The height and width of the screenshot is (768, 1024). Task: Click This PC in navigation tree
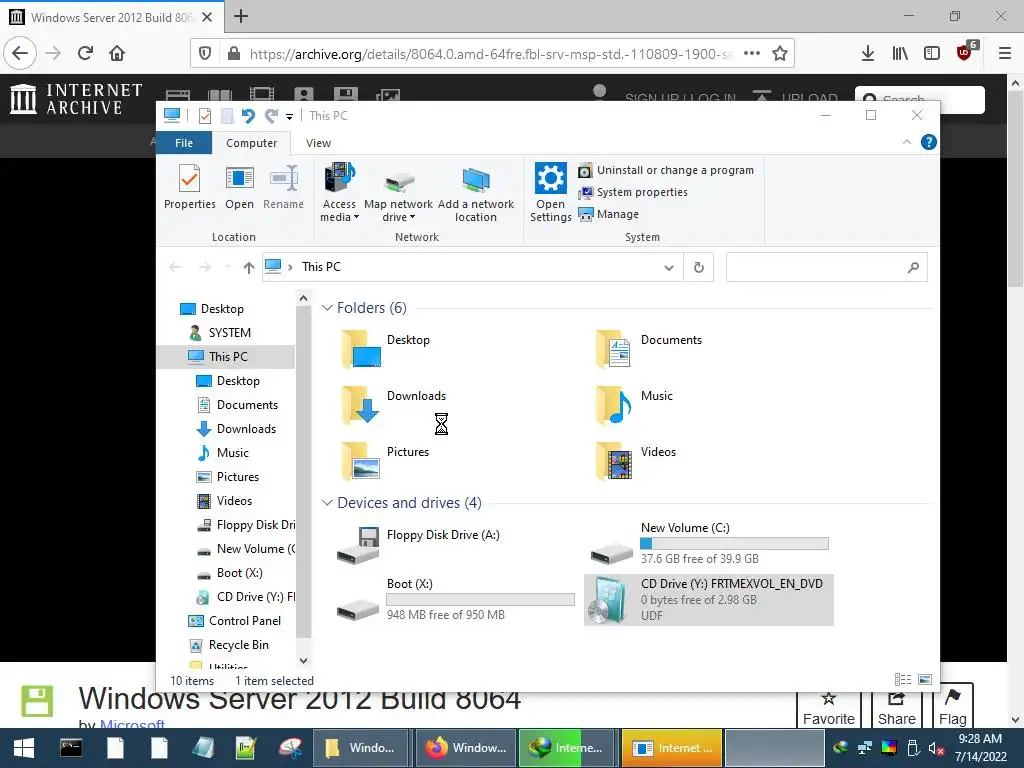click(x=228, y=357)
